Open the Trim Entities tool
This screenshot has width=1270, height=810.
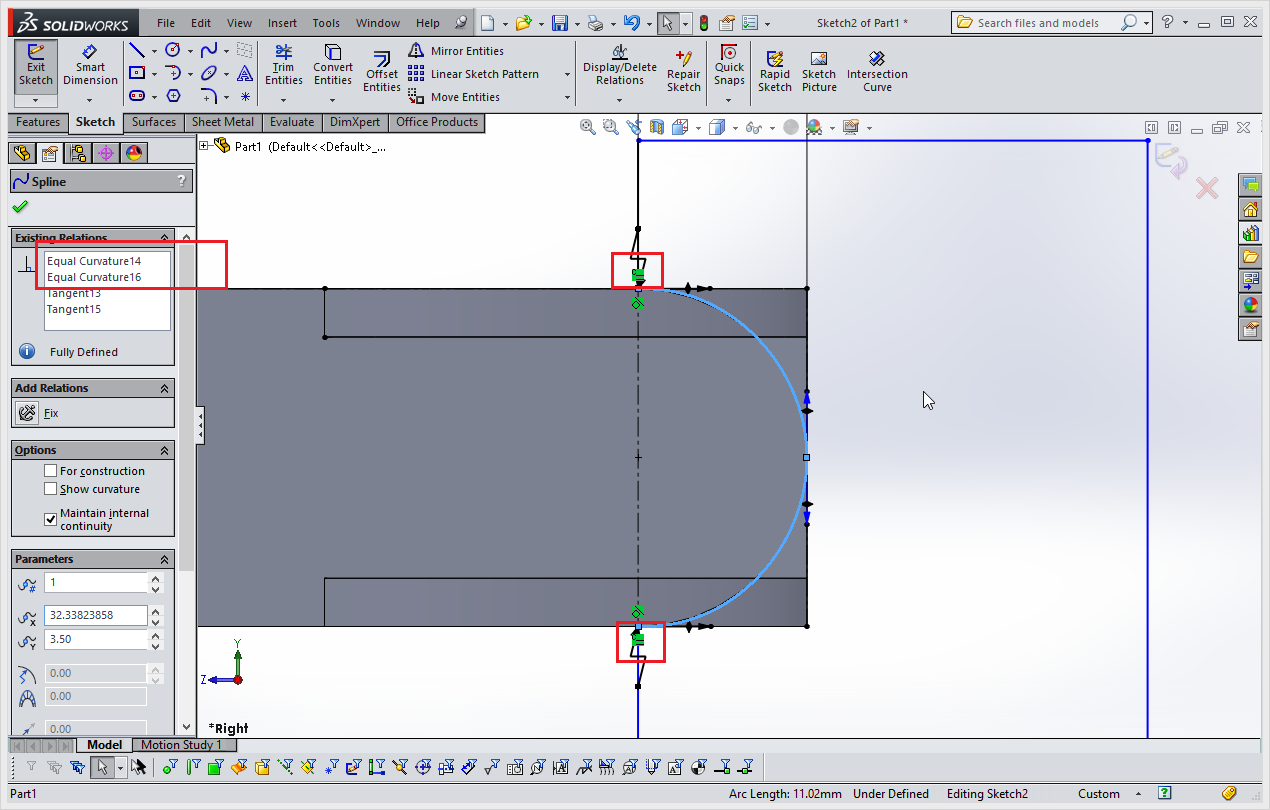pyautogui.click(x=284, y=66)
